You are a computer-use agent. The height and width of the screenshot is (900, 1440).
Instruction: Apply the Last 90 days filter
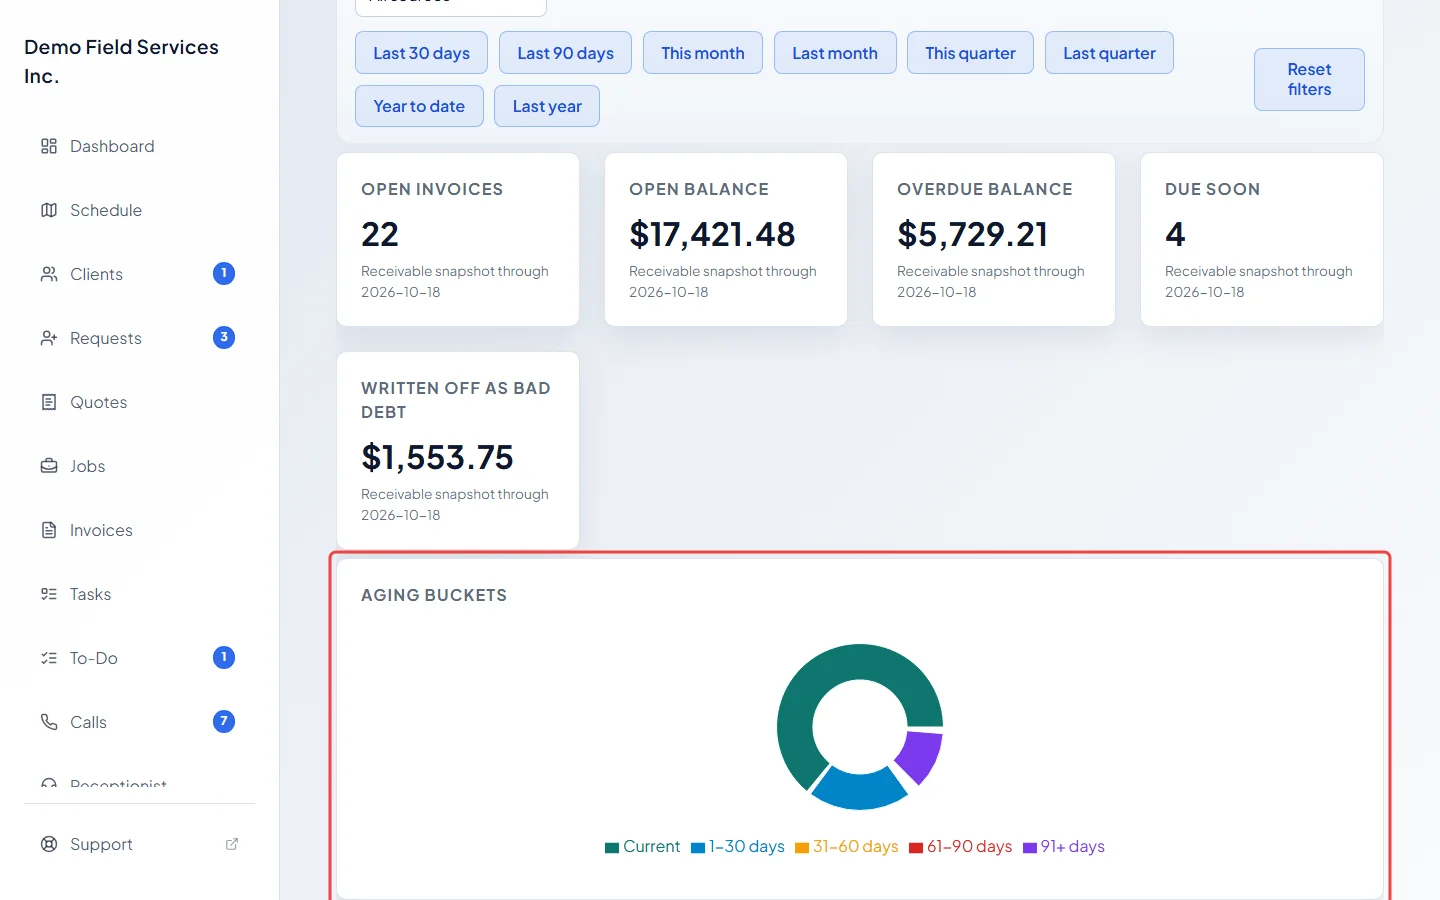(x=565, y=53)
